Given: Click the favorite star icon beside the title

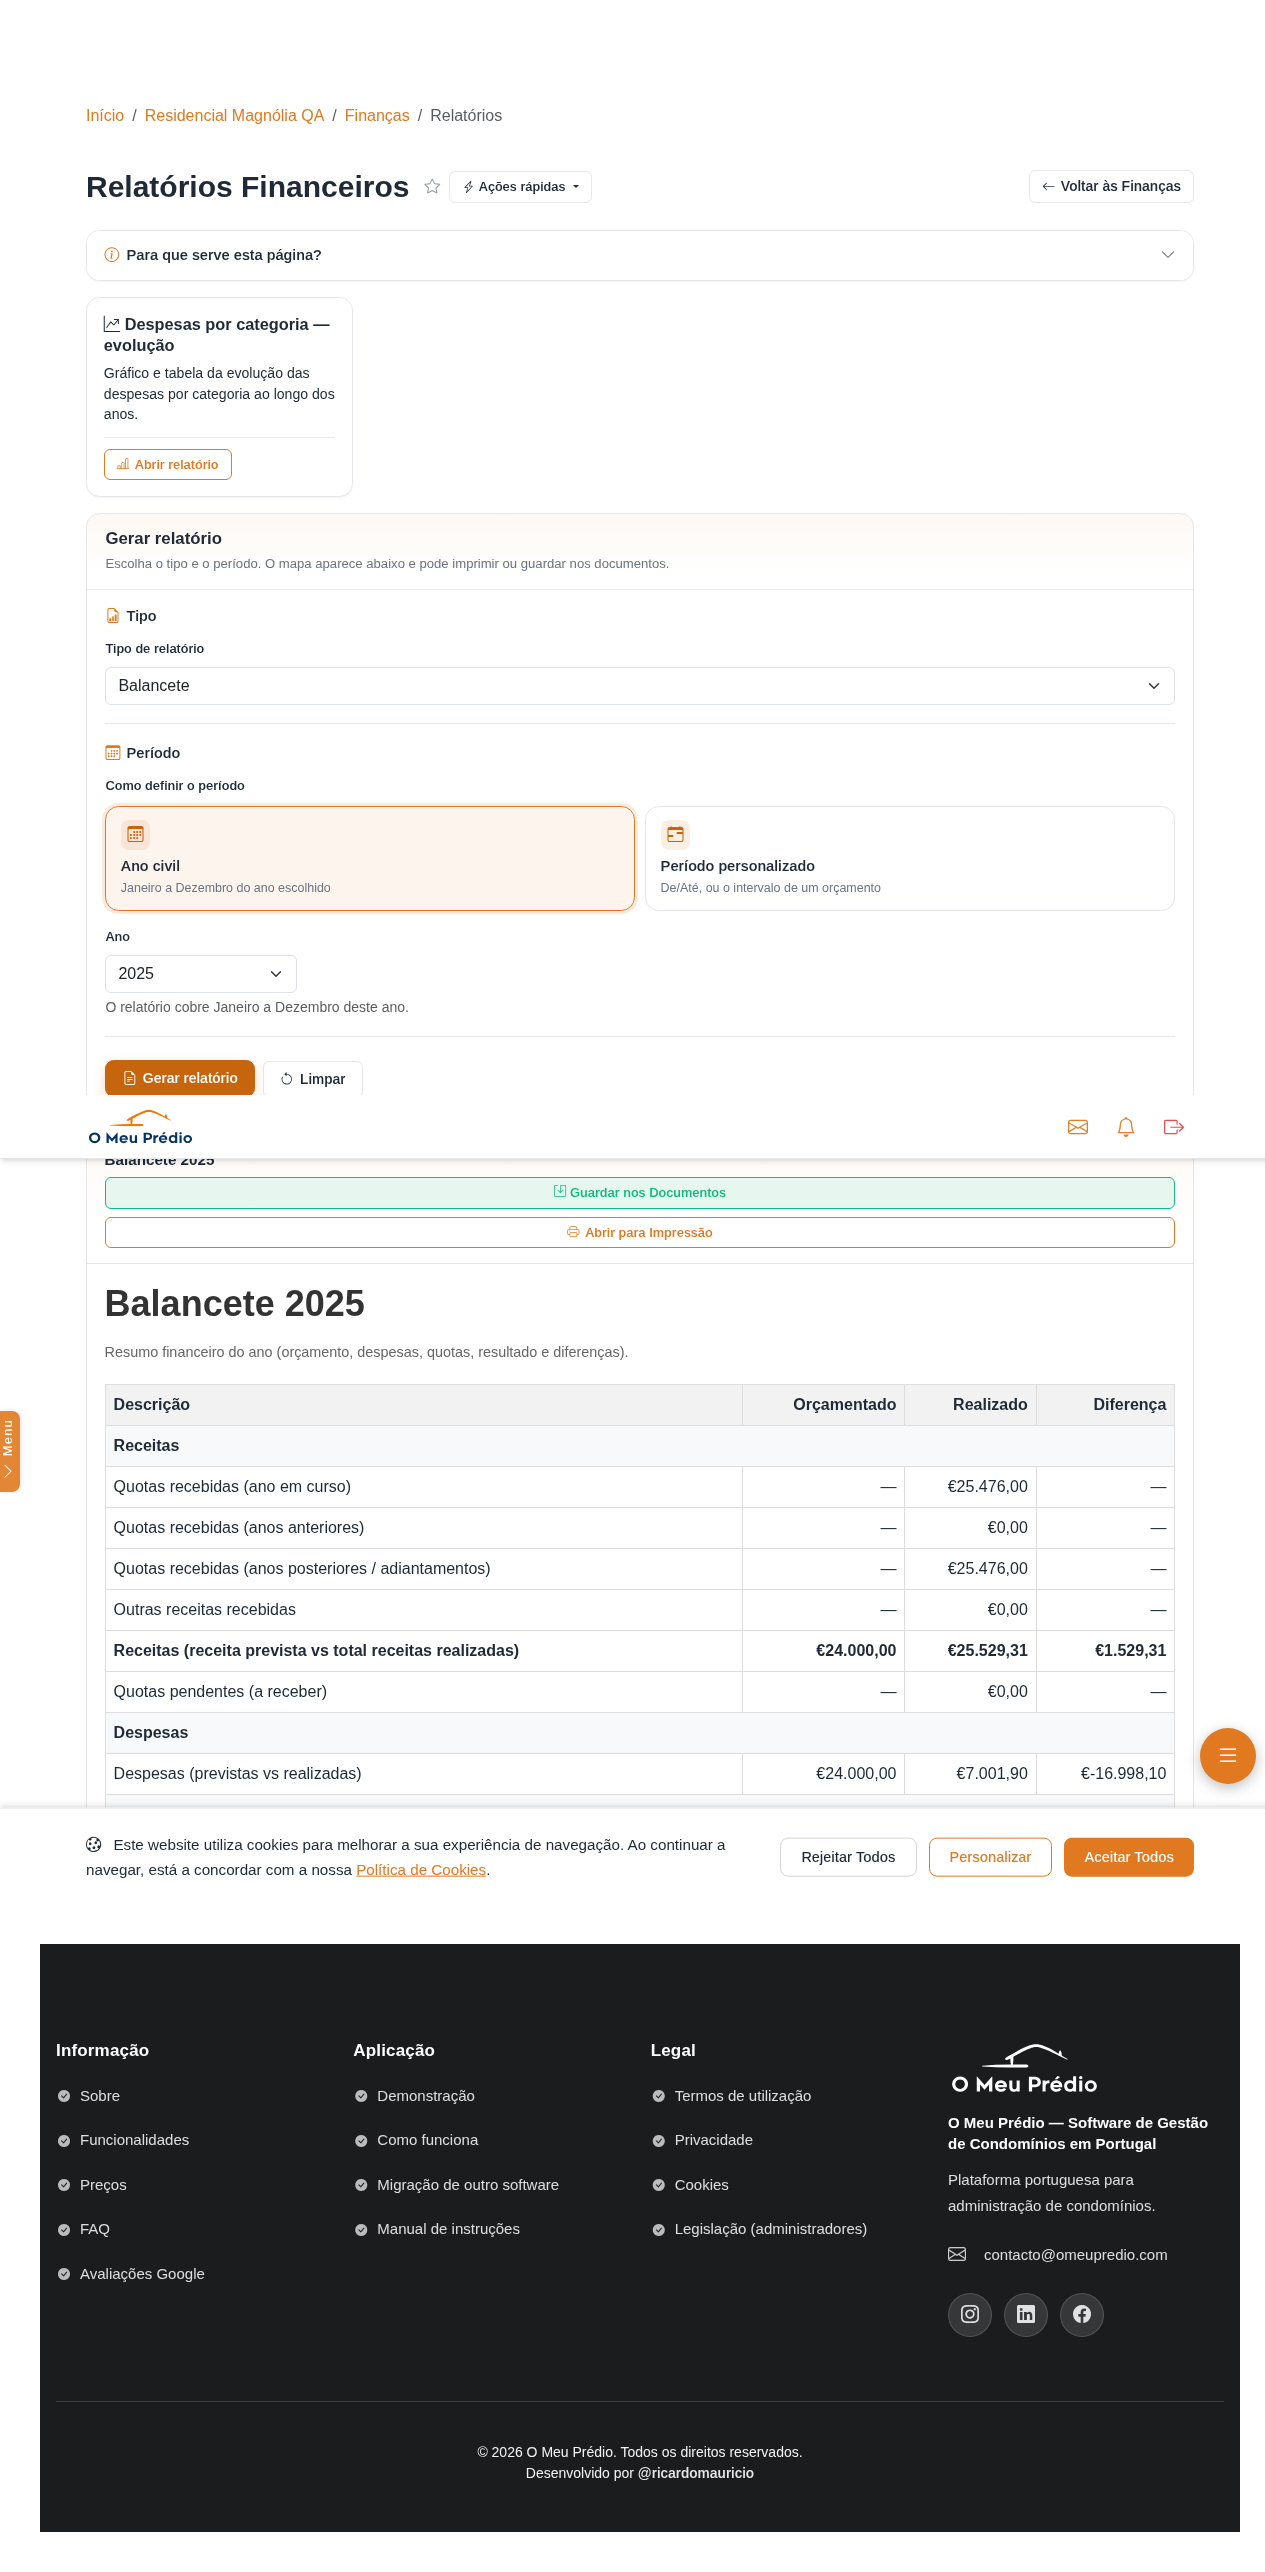Looking at the screenshot, I should (432, 186).
